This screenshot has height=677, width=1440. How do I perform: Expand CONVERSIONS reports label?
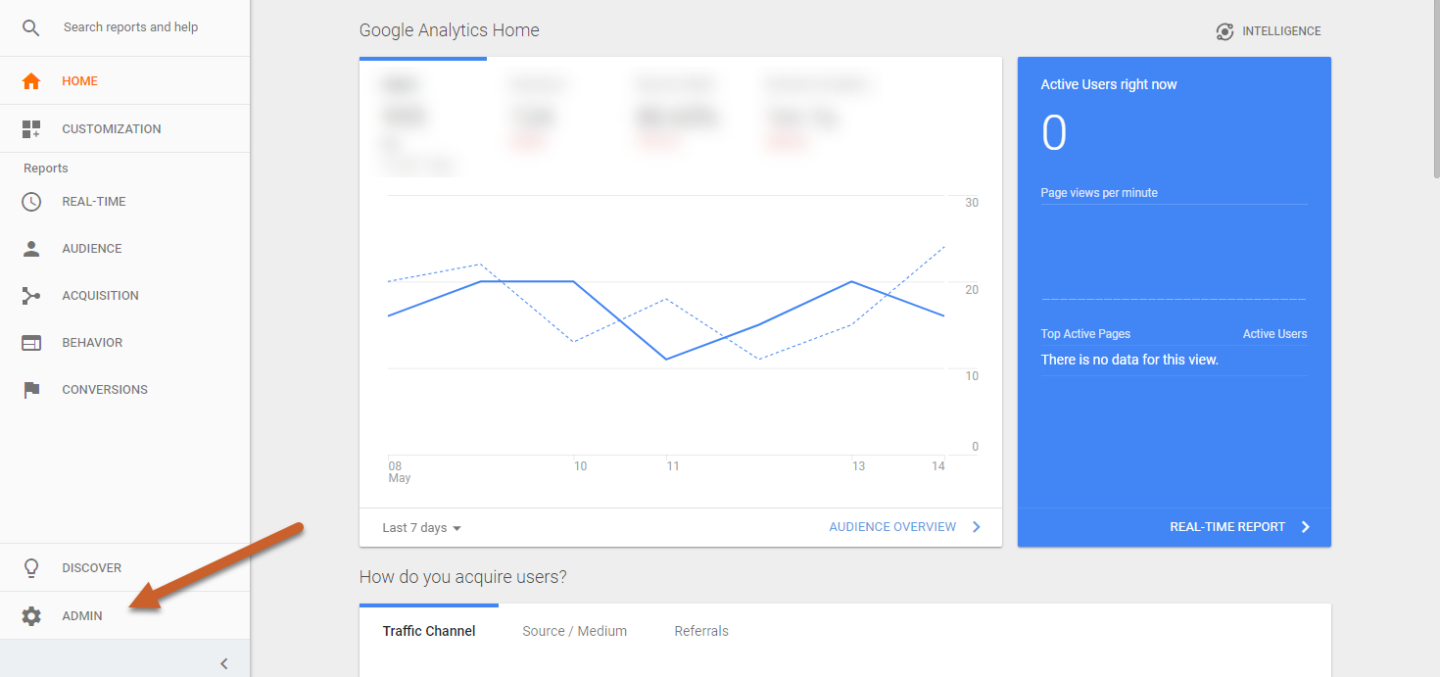[105, 390]
